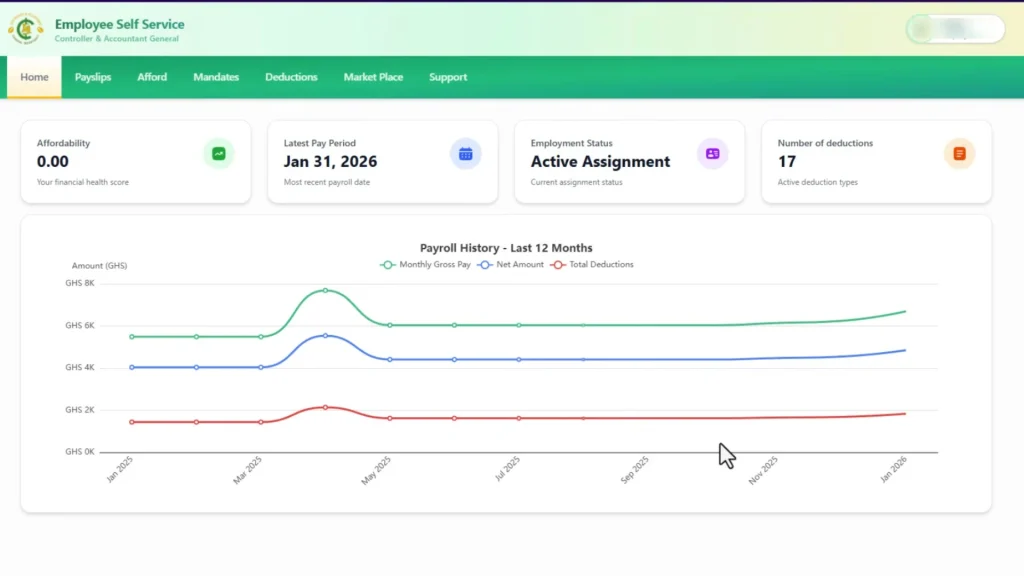Click the orange list icon on Number of deductions
Image resolution: width=1024 pixels, height=576 pixels.
(x=959, y=154)
